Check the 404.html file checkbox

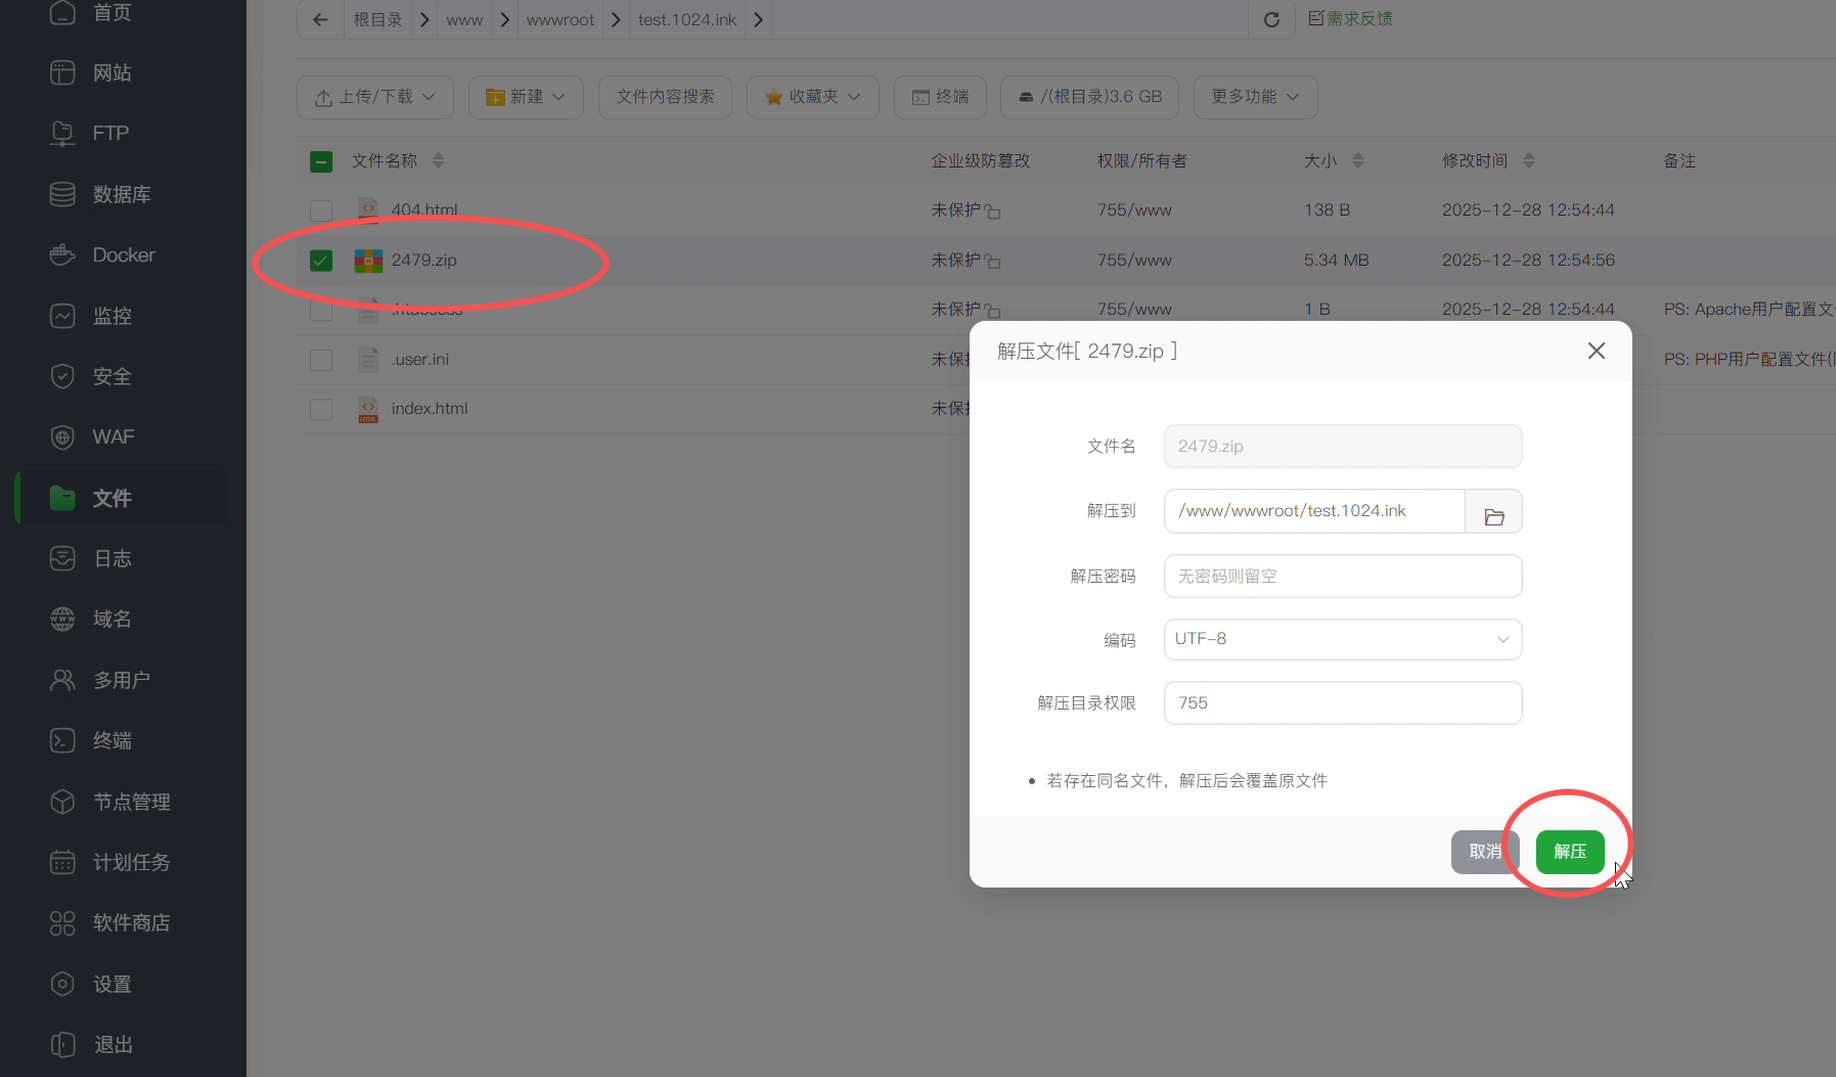click(321, 210)
